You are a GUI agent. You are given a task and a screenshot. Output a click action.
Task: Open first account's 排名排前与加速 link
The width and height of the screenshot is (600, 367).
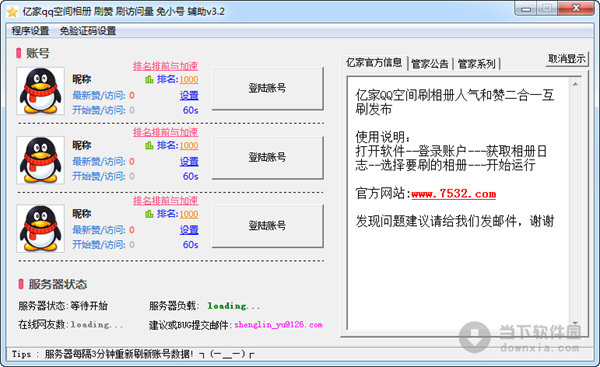pyautogui.click(x=165, y=66)
